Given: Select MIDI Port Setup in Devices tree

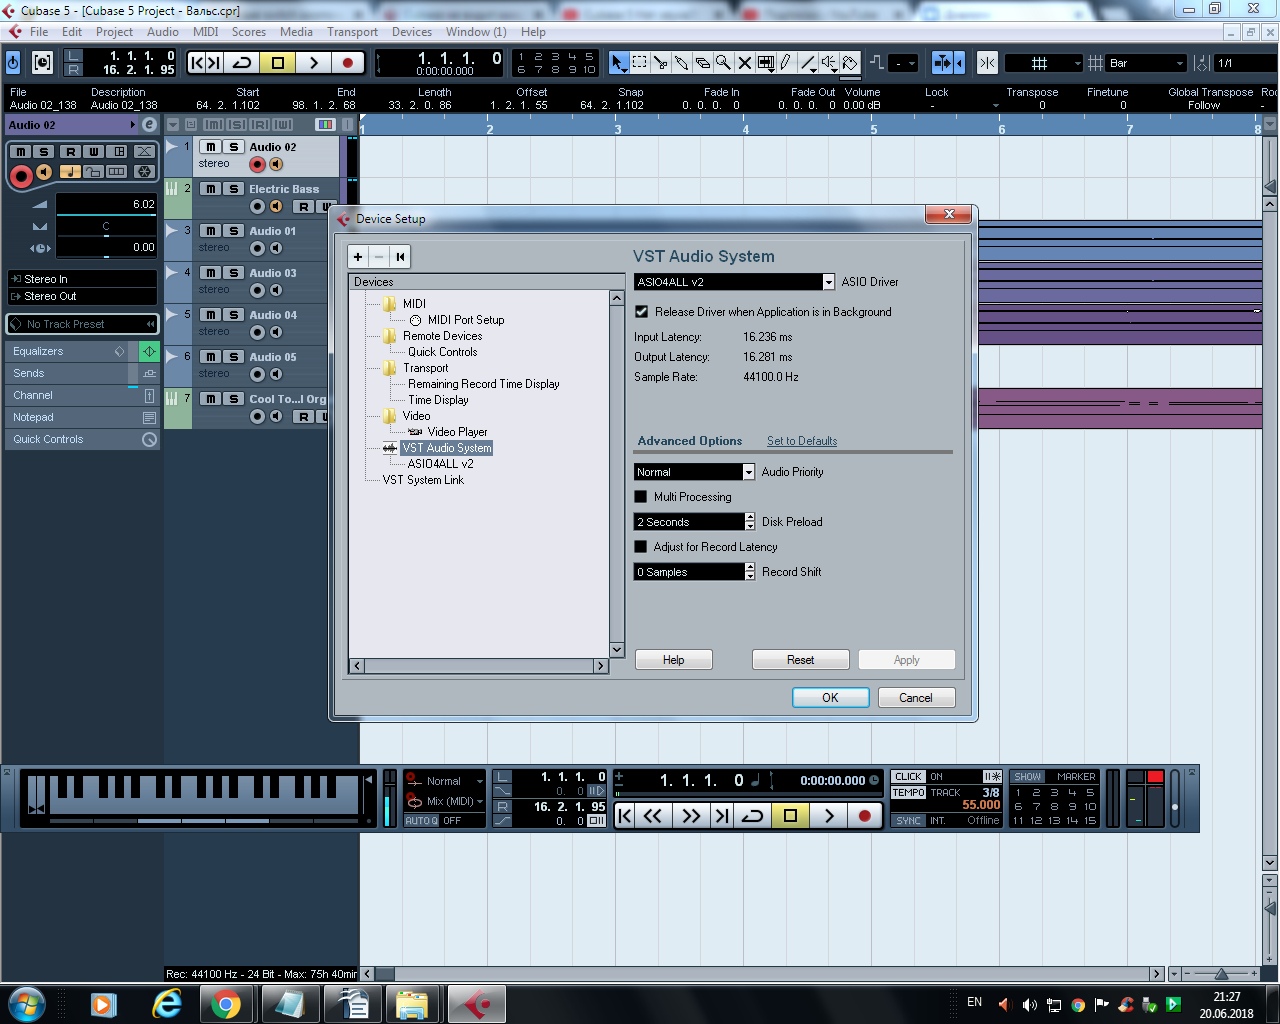Looking at the screenshot, I should pos(466,320).
